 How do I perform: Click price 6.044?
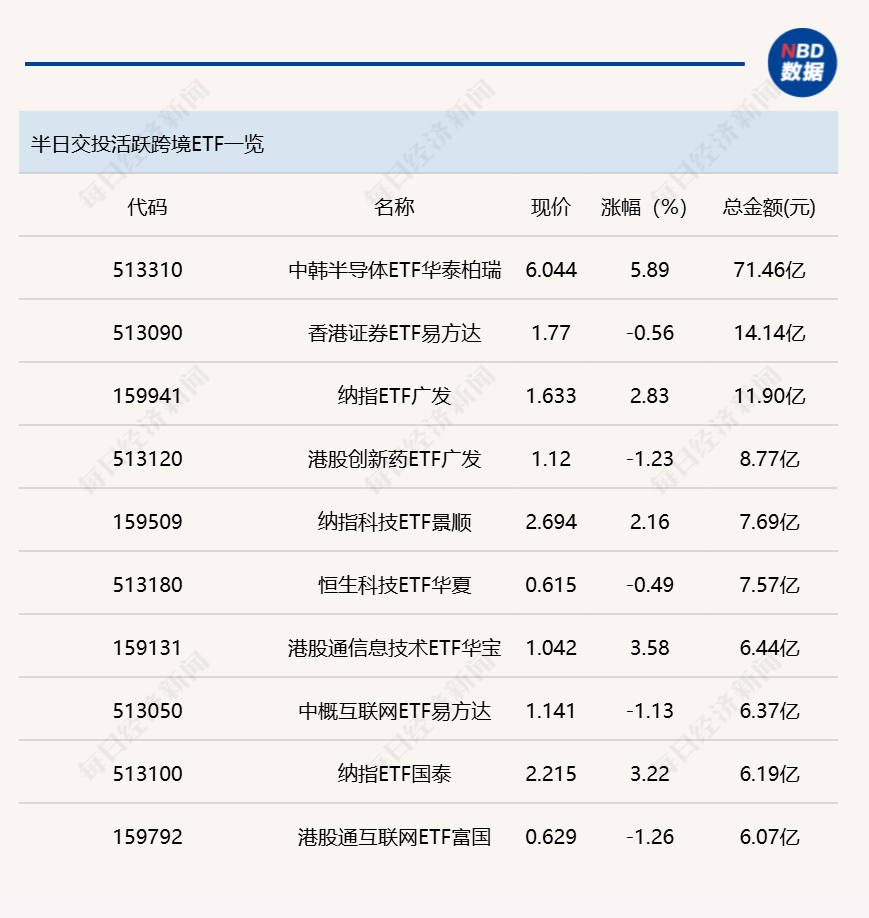pyautogui.click(x=551, y=270)
